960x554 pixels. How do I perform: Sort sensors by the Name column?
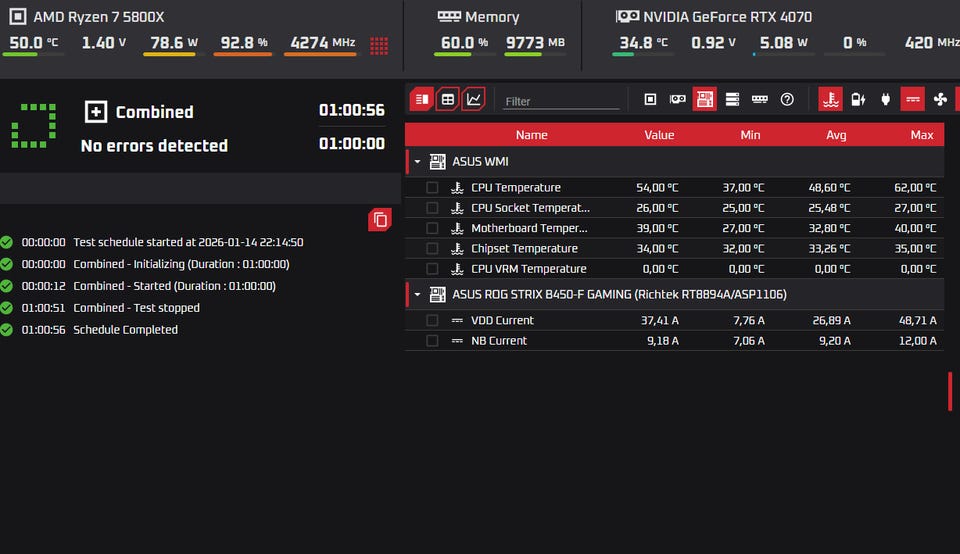[x=531, y=135]
